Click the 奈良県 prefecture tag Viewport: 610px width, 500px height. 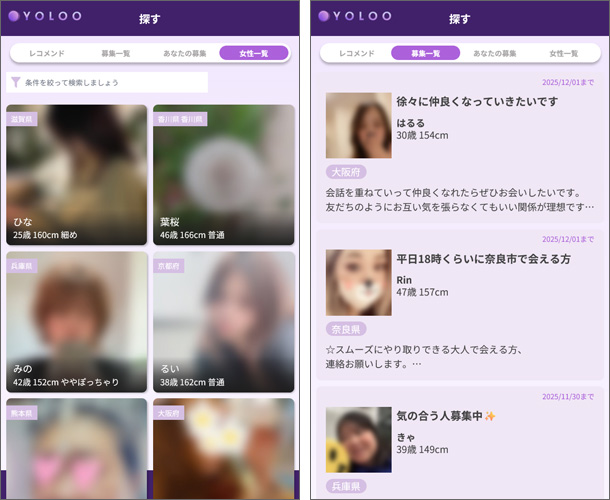coord(346,328)
